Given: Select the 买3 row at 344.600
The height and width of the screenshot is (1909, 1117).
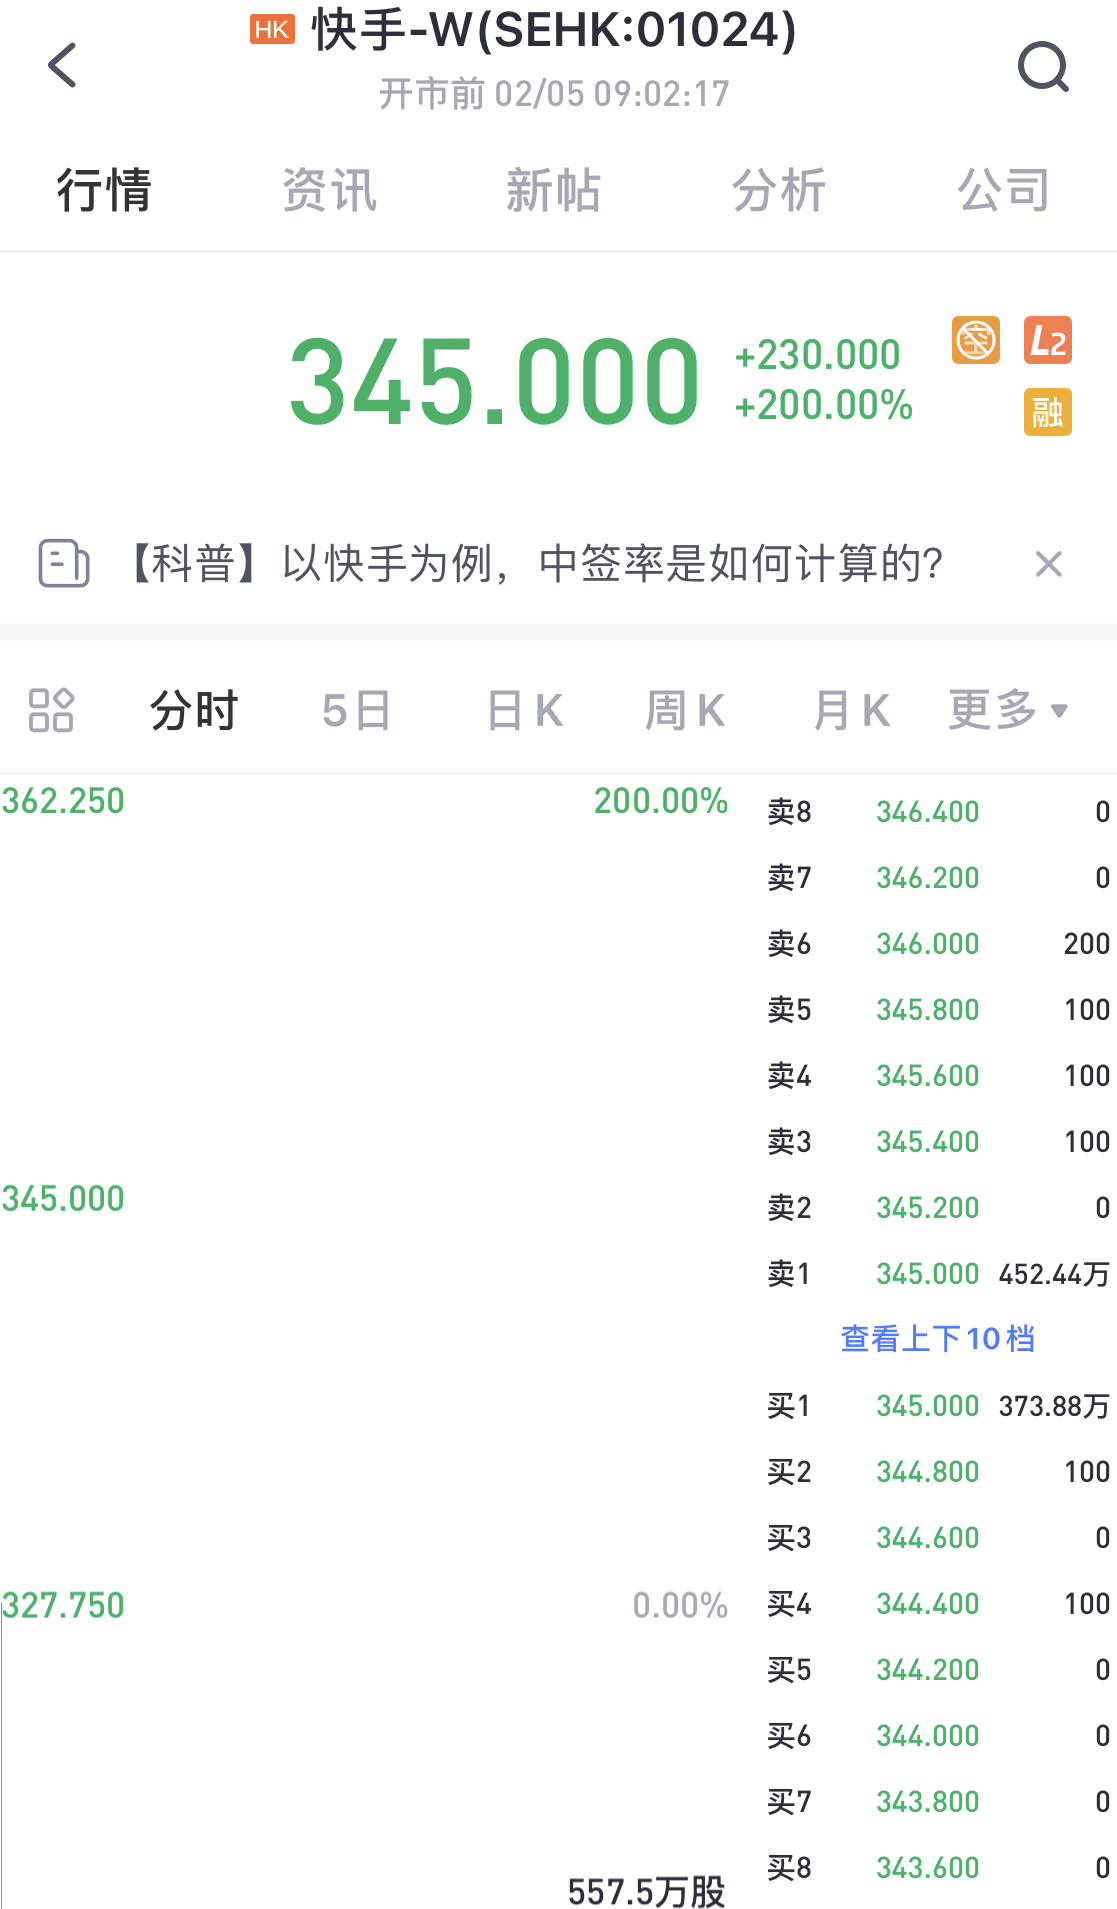Looking at the screenshot, I should pyautogui.click(x=938, y=1537).
